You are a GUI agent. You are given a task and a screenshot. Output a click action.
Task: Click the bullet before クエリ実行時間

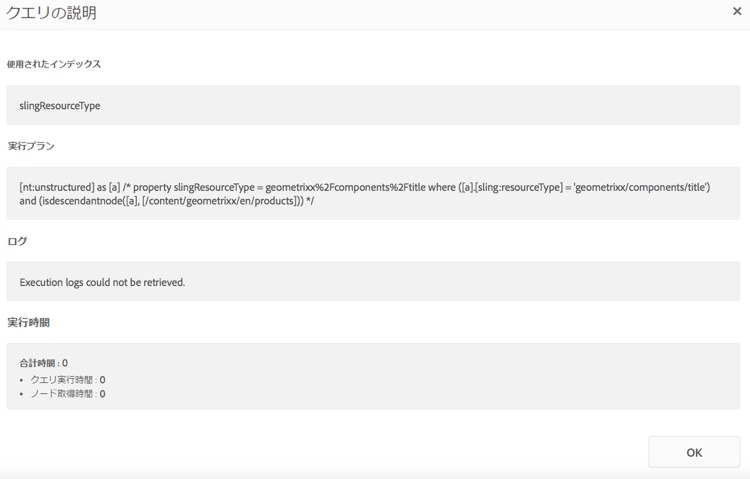22,380
